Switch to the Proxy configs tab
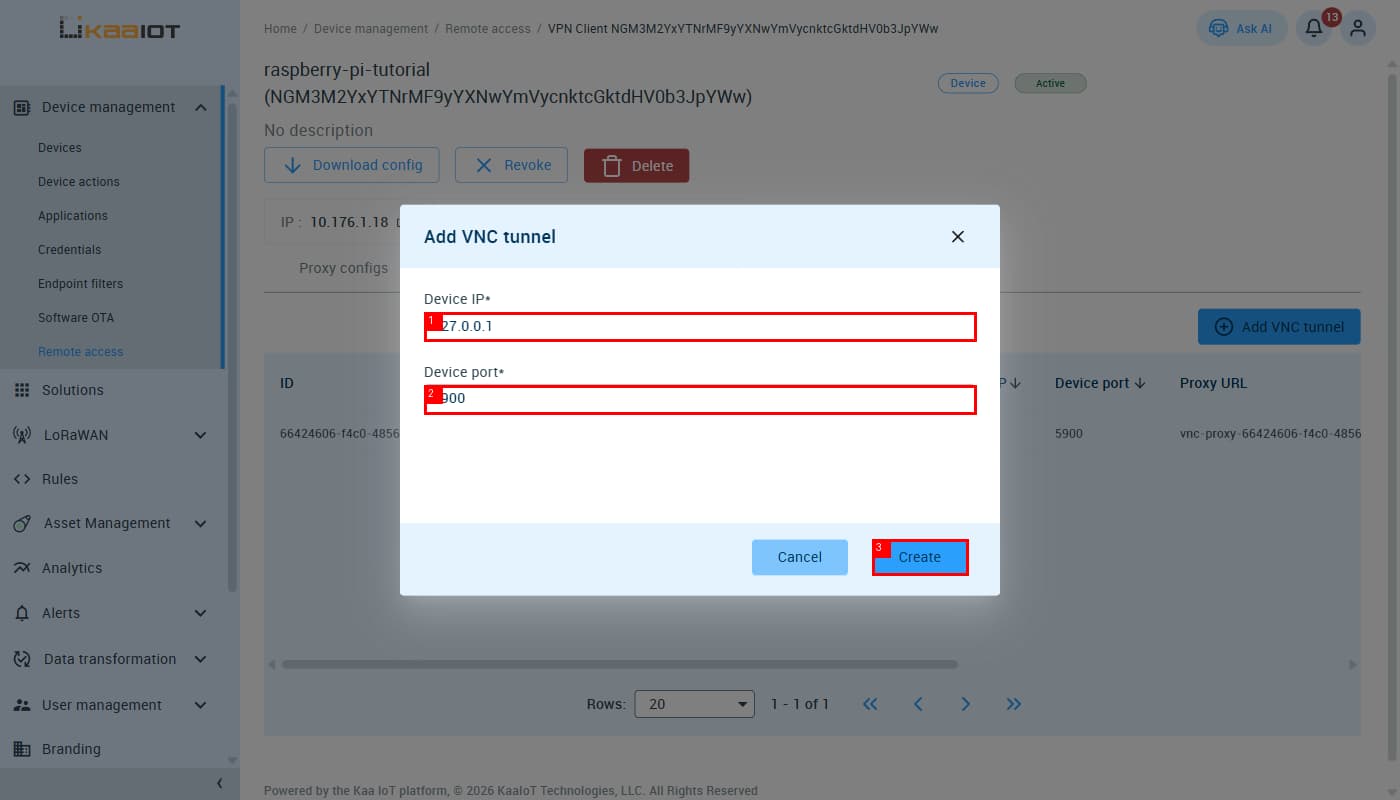 pyautogui.click(x=343, y=268)
